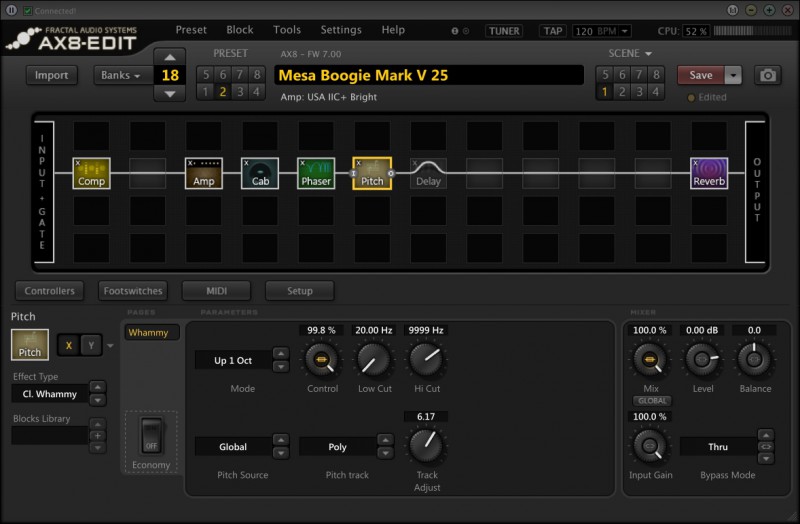This screenshot has width=800, height=524.
Task: Select the bypassed Delay block
Action: click(x=428, y=173)
